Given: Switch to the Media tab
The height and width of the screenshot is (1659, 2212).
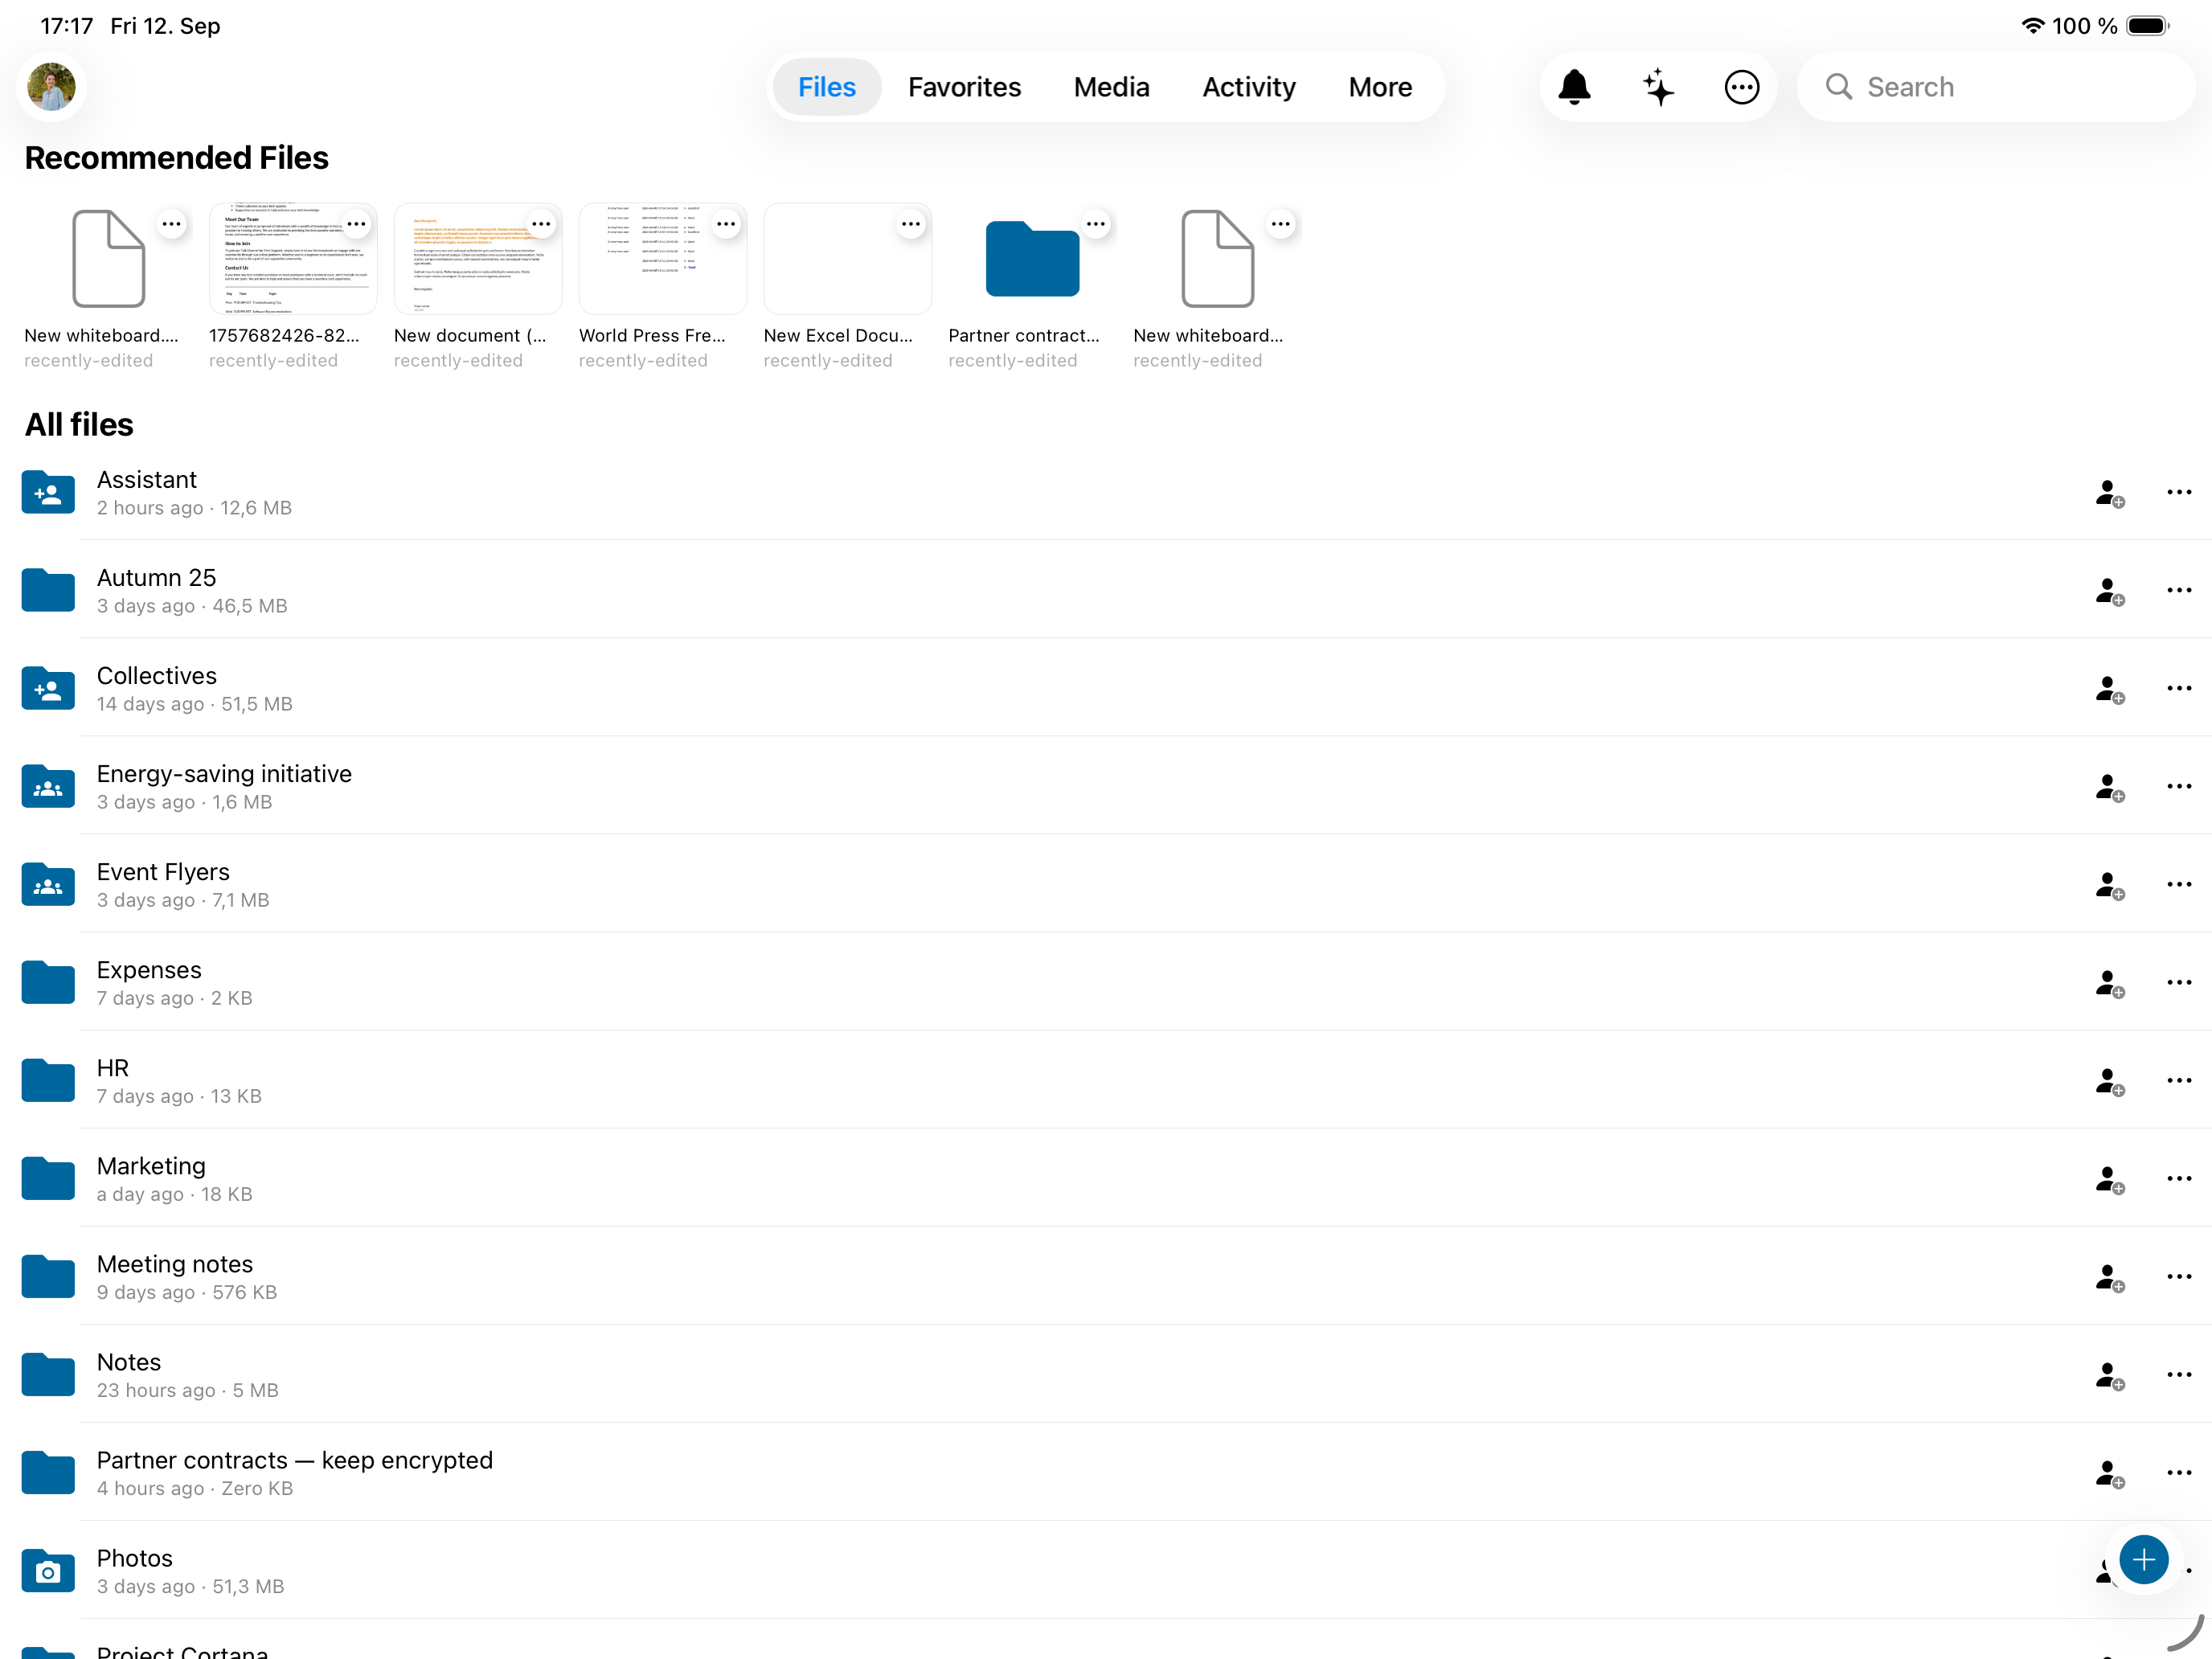Looking at the screenshot, I should [x=1111, y=87].
